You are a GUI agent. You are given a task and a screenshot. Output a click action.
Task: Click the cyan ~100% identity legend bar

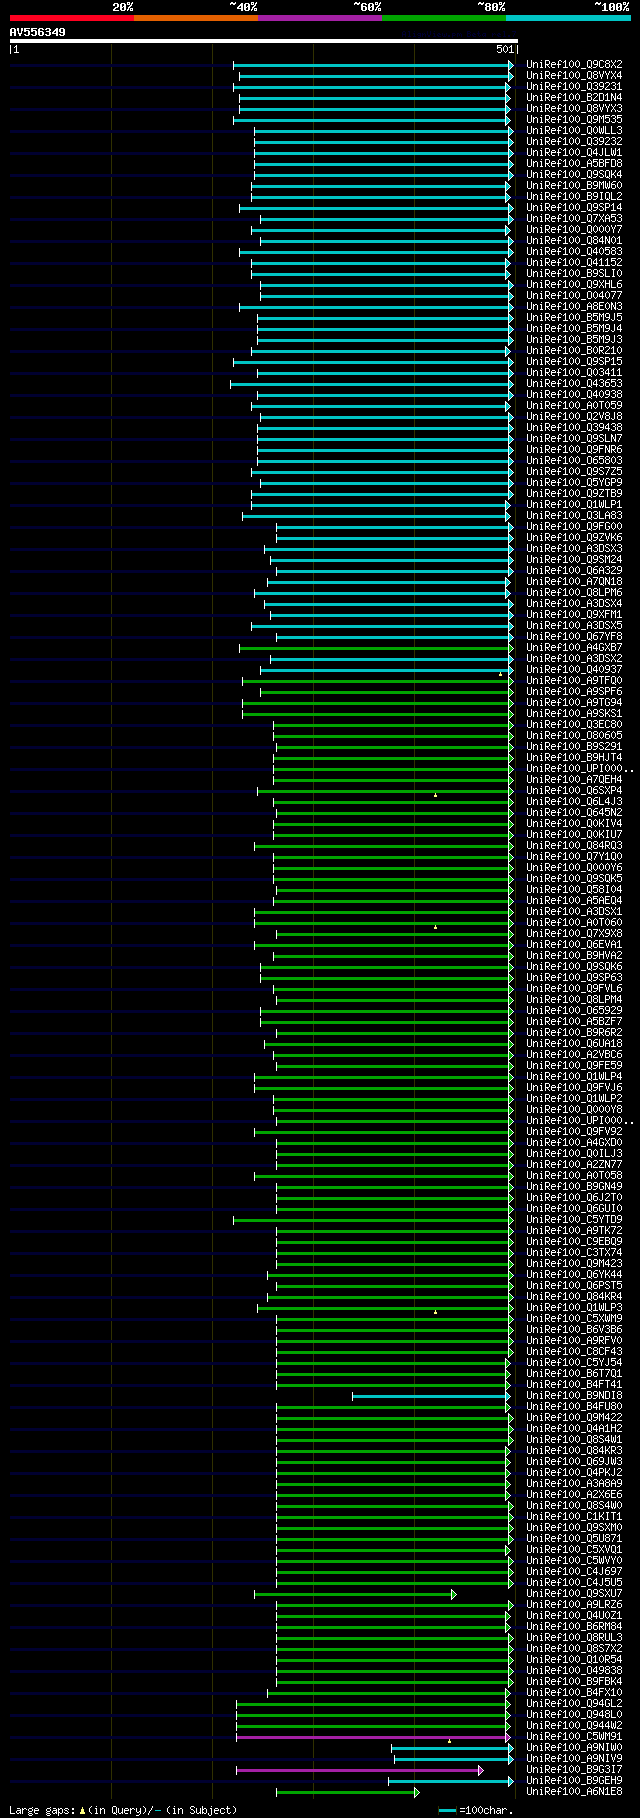[x=567, y=18]
